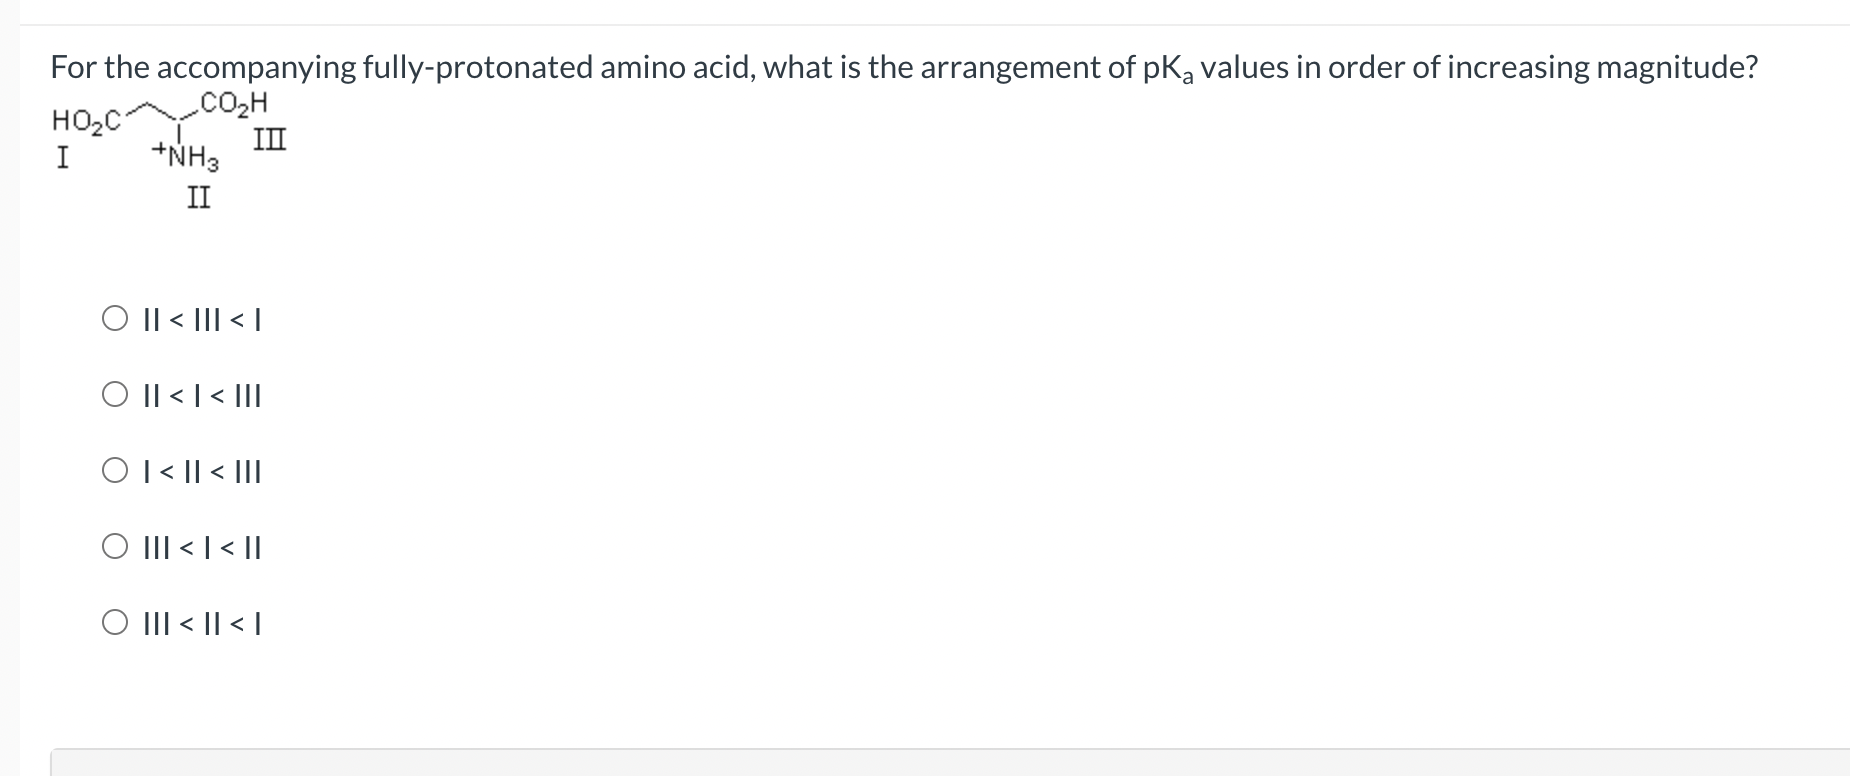Select the radio button for III < II < I
Screen dimensions: 1850x776
115,622
